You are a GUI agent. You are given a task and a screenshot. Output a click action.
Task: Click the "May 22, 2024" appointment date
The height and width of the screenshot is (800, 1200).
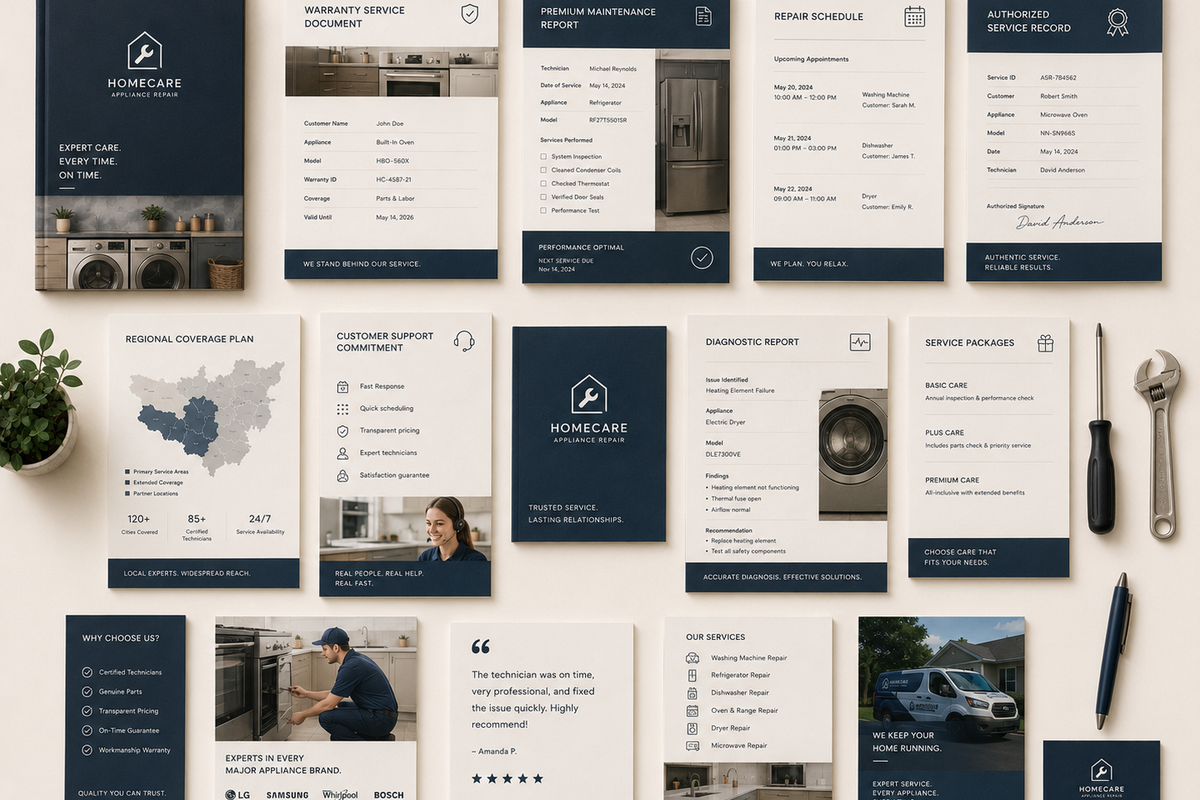pos(795,189)
